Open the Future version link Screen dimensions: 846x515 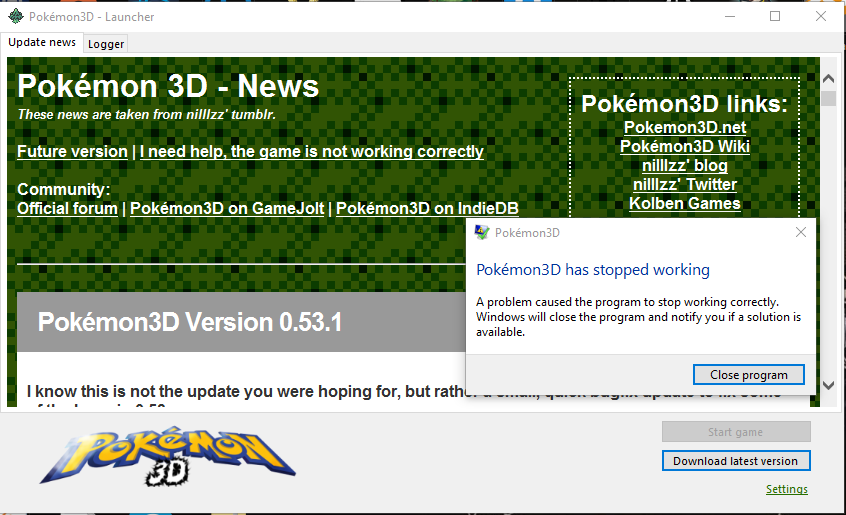click(72, 152)
